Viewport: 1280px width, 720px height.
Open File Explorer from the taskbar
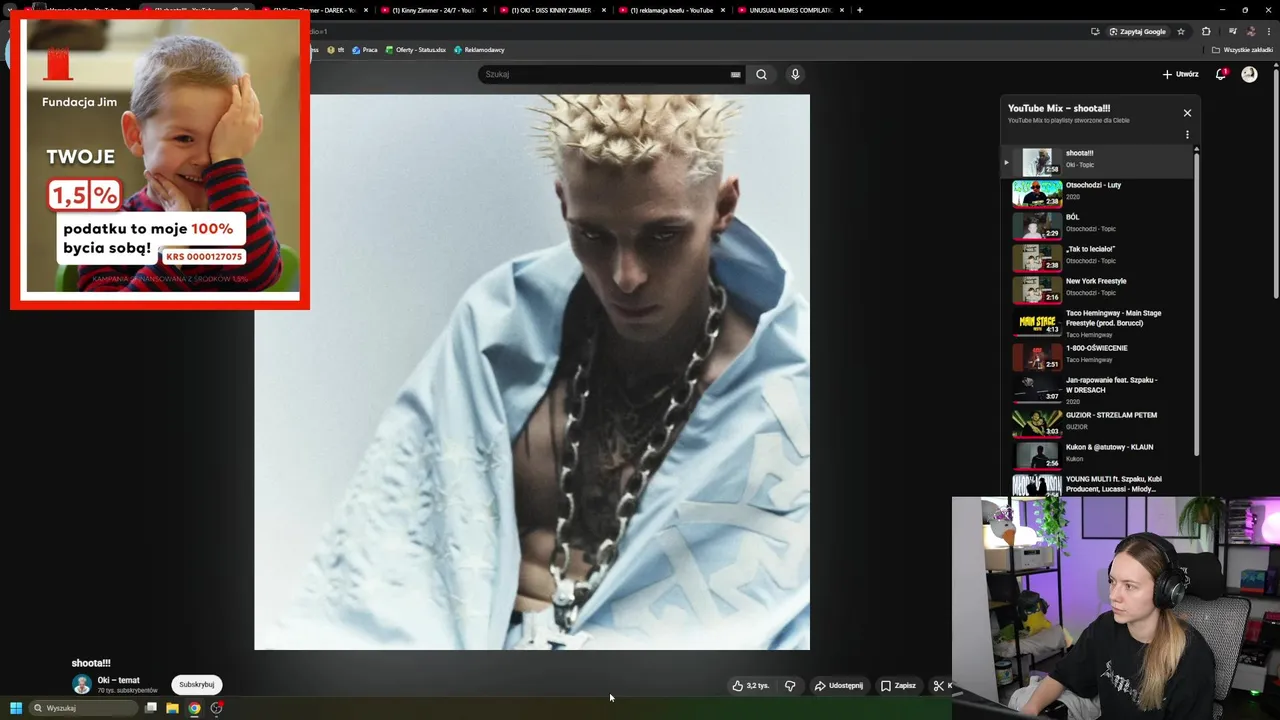pos(172,708)
